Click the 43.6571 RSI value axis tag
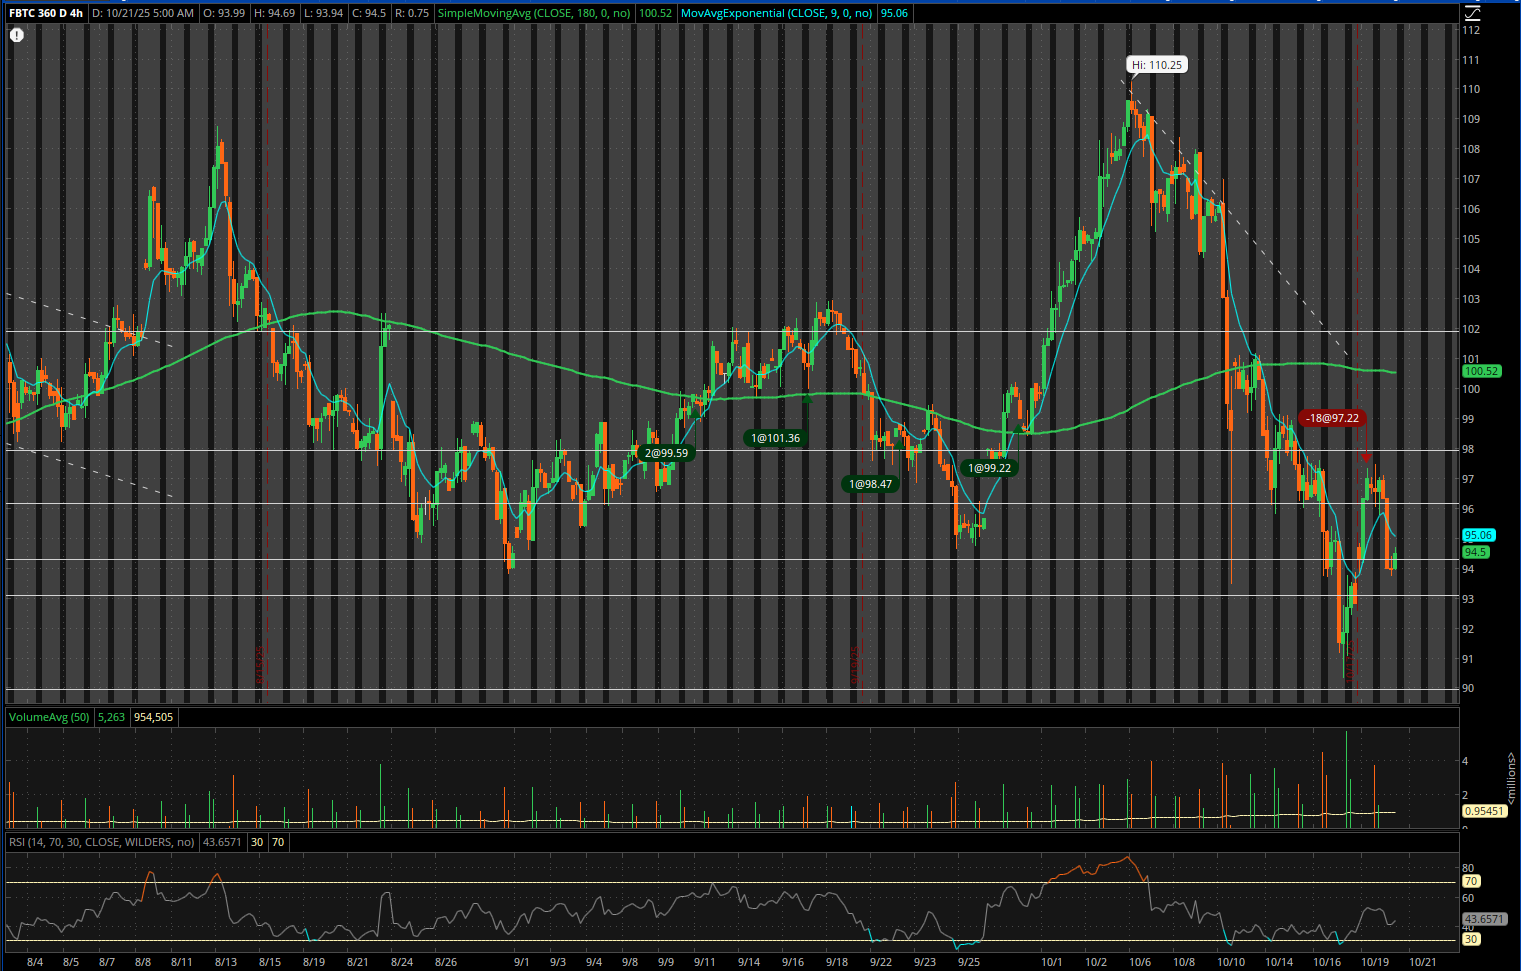1521x971 pixels. point(1483,918)
